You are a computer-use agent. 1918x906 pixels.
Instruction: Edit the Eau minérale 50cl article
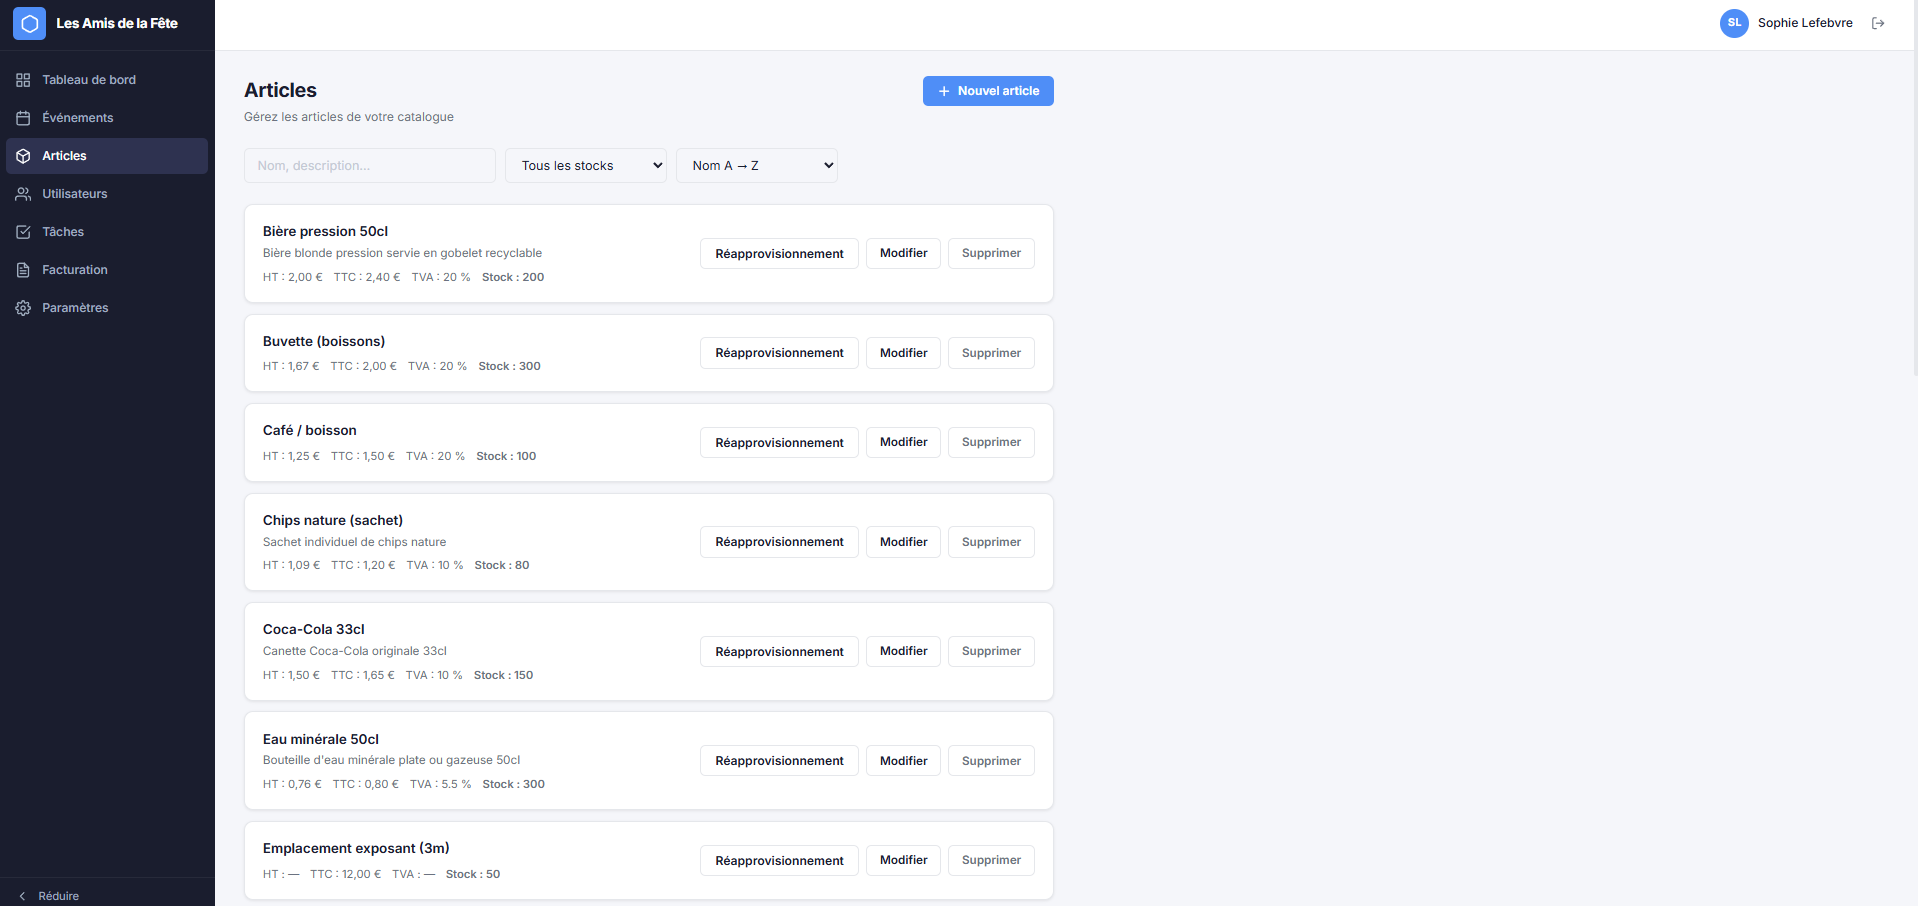903,761
